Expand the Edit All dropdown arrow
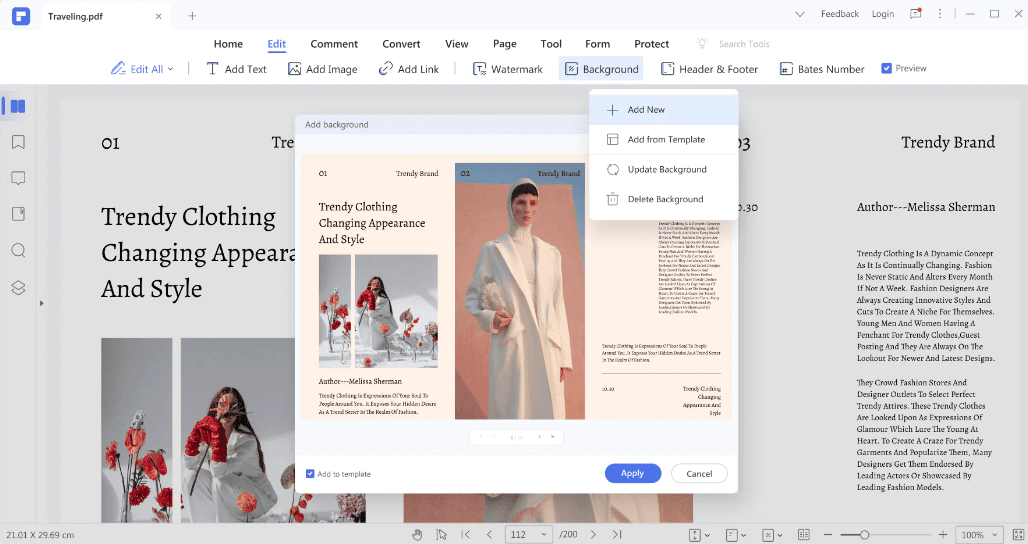 click(x=170, y=69)
